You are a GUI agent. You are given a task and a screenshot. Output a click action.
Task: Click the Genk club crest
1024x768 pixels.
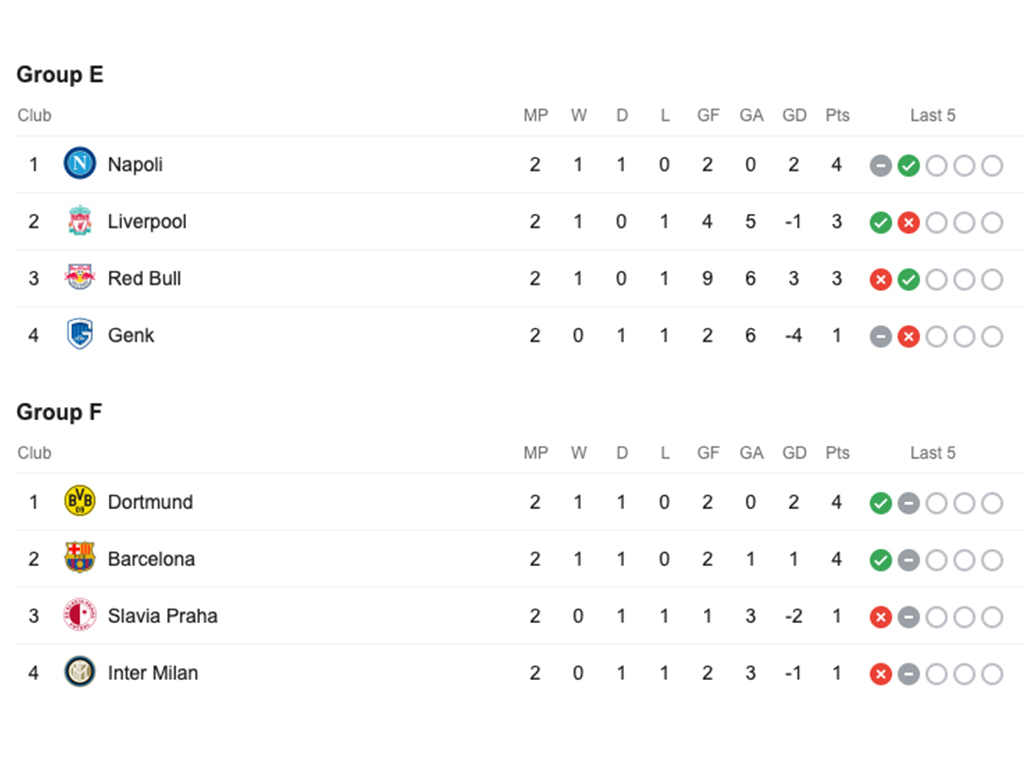pos(80,334)
